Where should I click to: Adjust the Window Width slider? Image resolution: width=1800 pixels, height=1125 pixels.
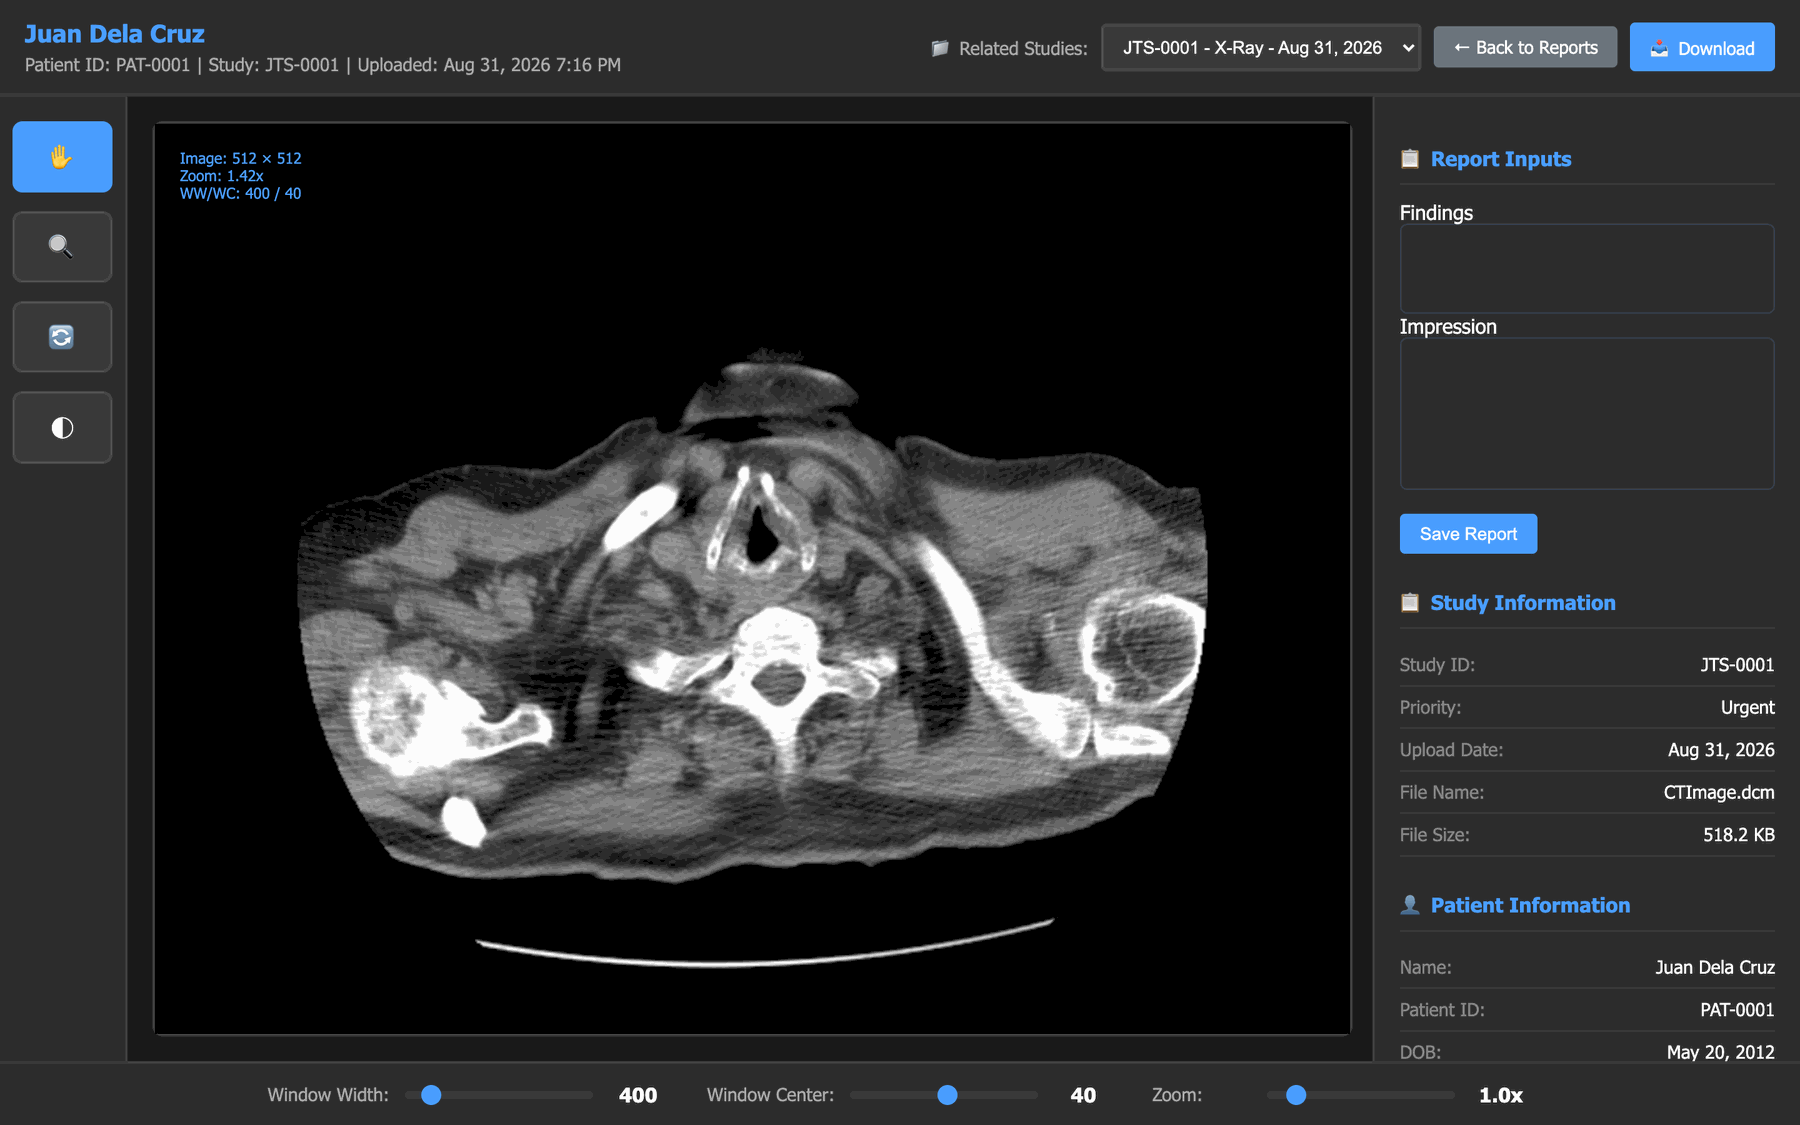499,1095
